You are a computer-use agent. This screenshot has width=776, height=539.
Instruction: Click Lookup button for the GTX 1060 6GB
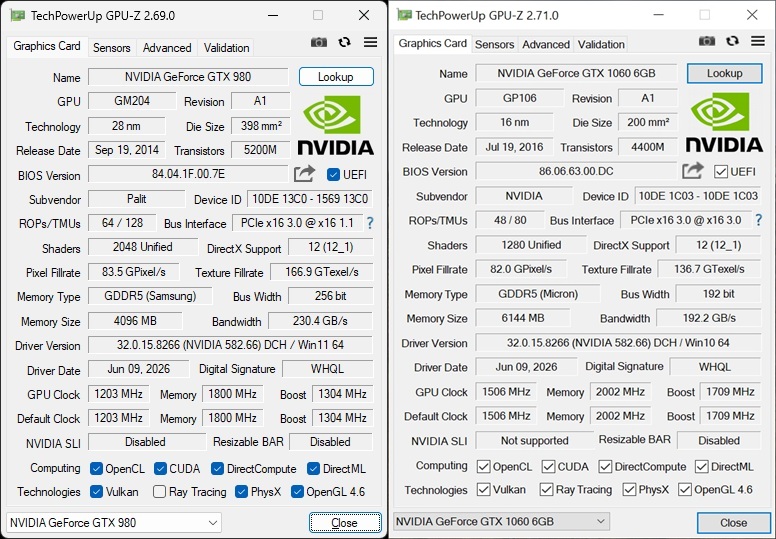725,73
